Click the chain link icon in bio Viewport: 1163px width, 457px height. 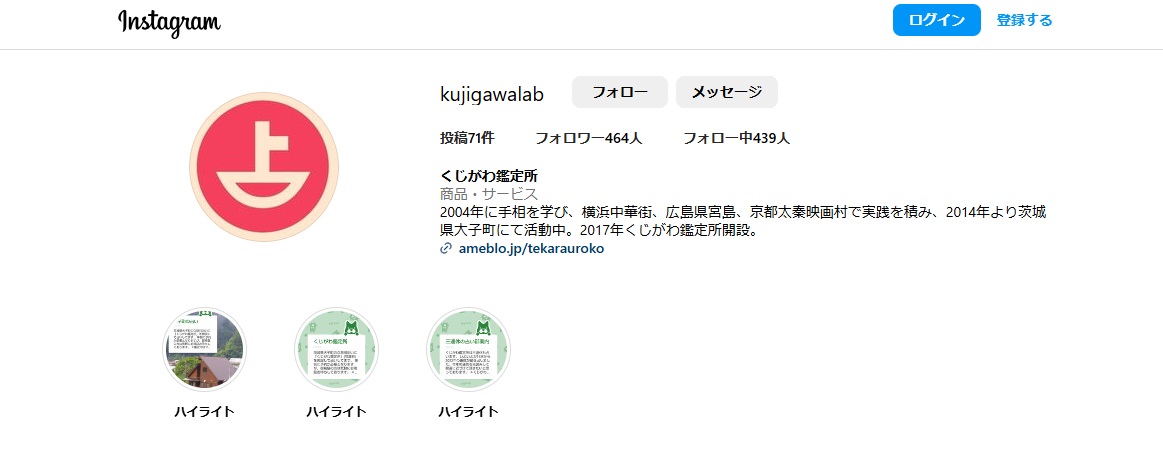click(446, 249)
